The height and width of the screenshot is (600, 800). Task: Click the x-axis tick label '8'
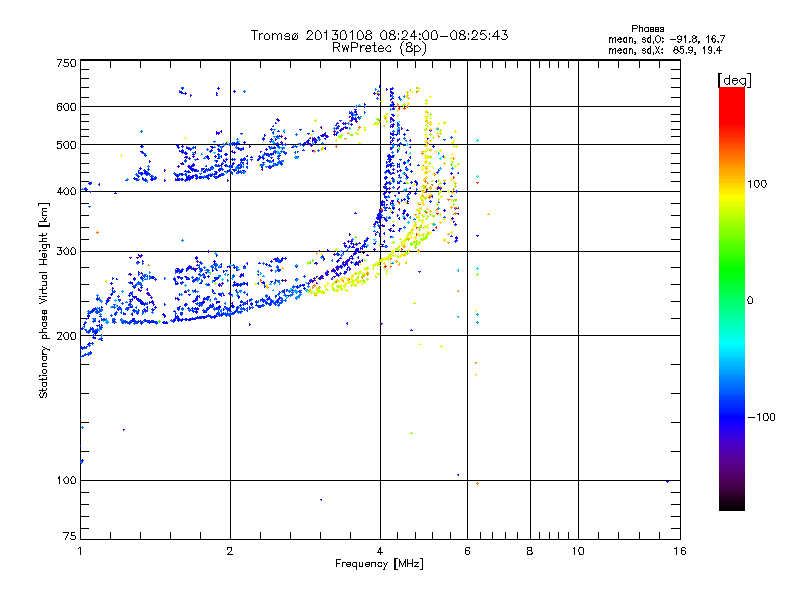[x=530, y=551]
